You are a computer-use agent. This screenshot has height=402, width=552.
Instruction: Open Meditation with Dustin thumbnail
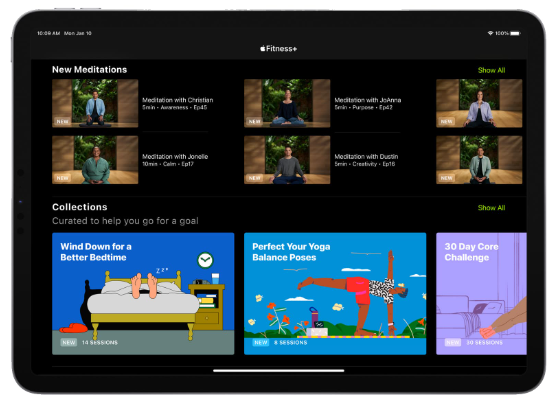[287, 160]
